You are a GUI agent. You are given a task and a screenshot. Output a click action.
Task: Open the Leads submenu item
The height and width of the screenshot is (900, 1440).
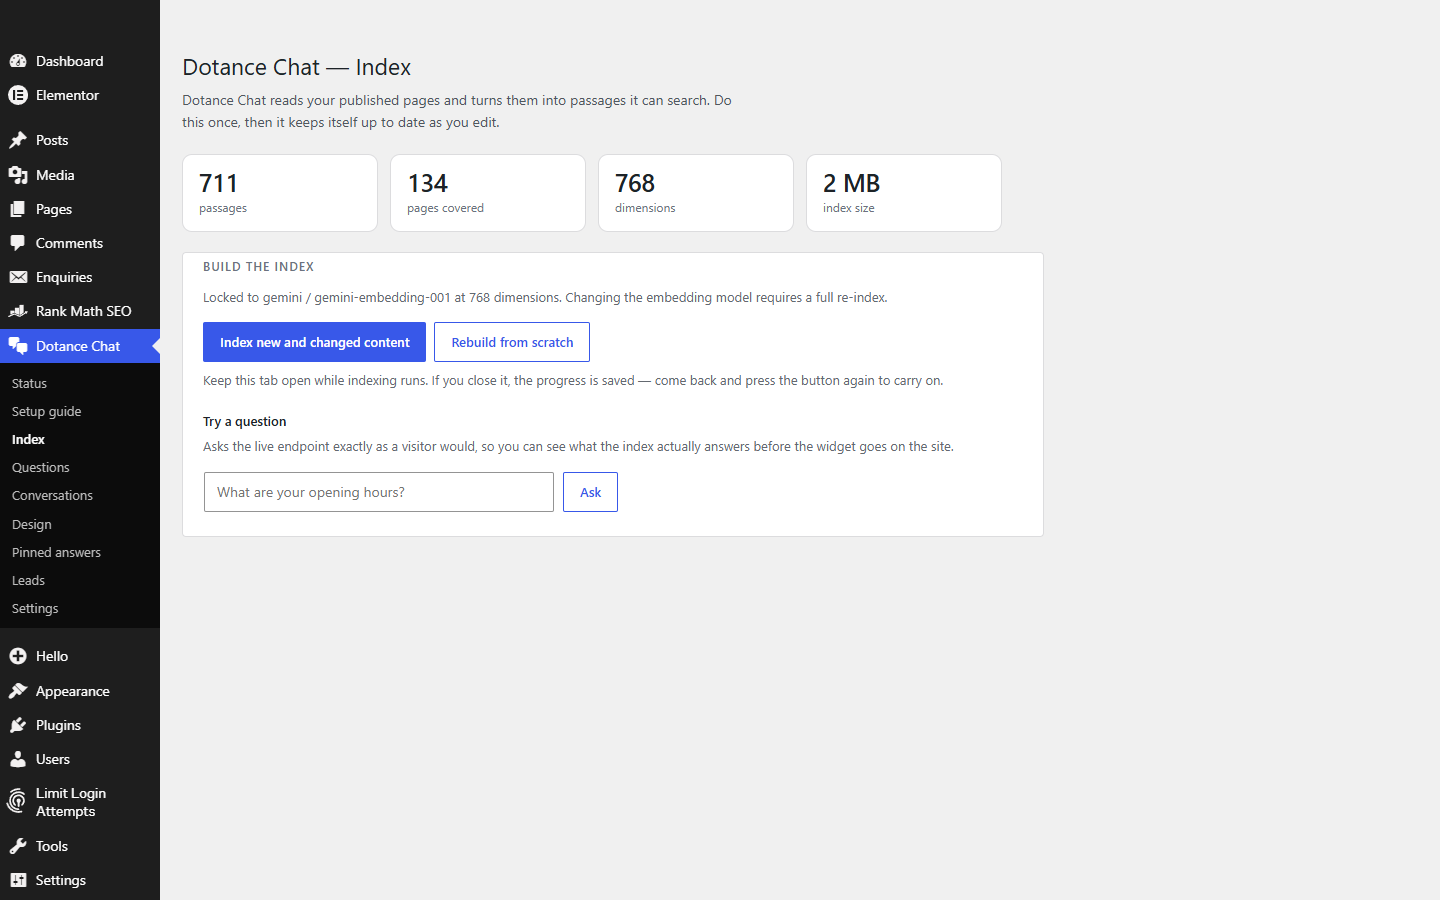coord(28,580)
